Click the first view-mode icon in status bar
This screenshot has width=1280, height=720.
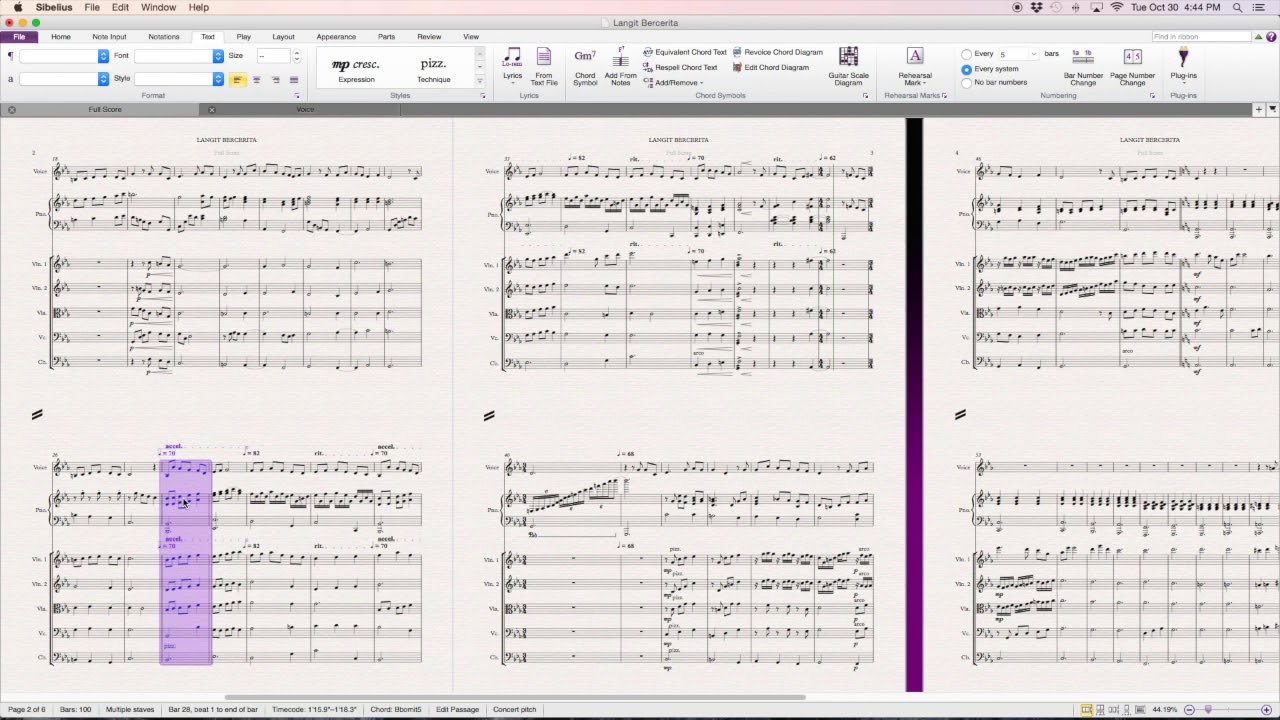(x=1086, y=710)
